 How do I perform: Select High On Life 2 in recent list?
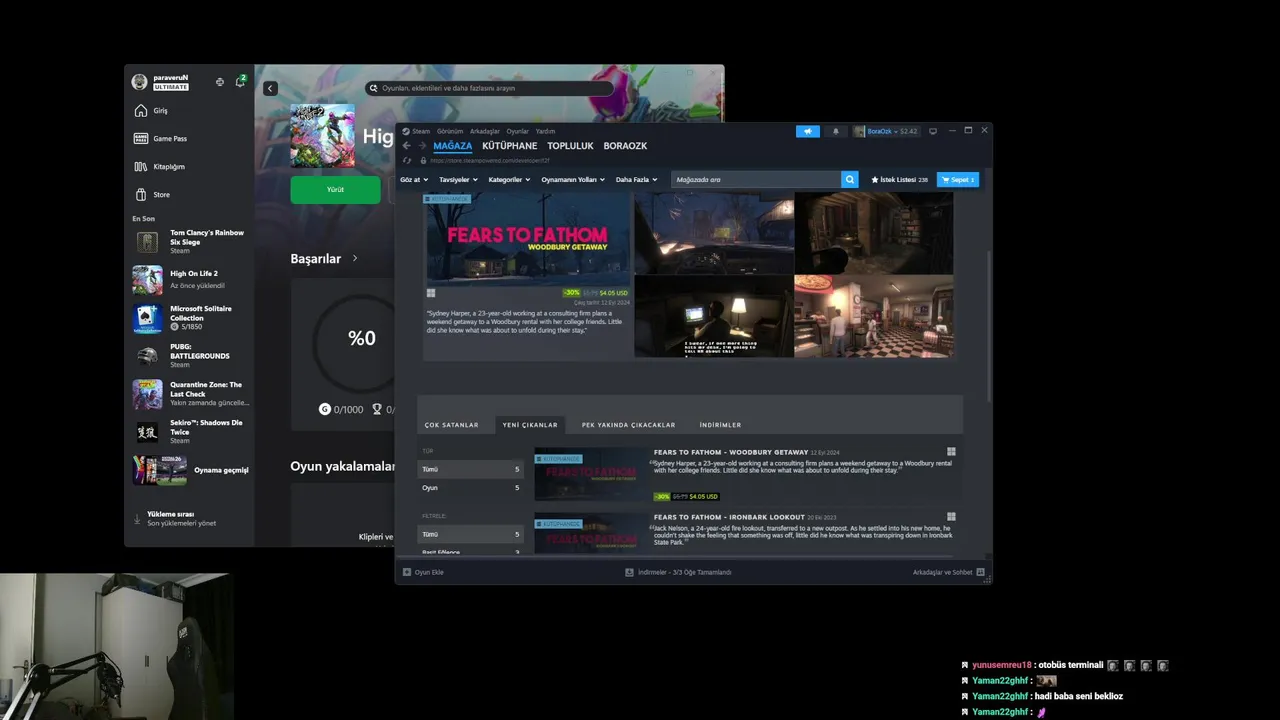pos(190,279)
